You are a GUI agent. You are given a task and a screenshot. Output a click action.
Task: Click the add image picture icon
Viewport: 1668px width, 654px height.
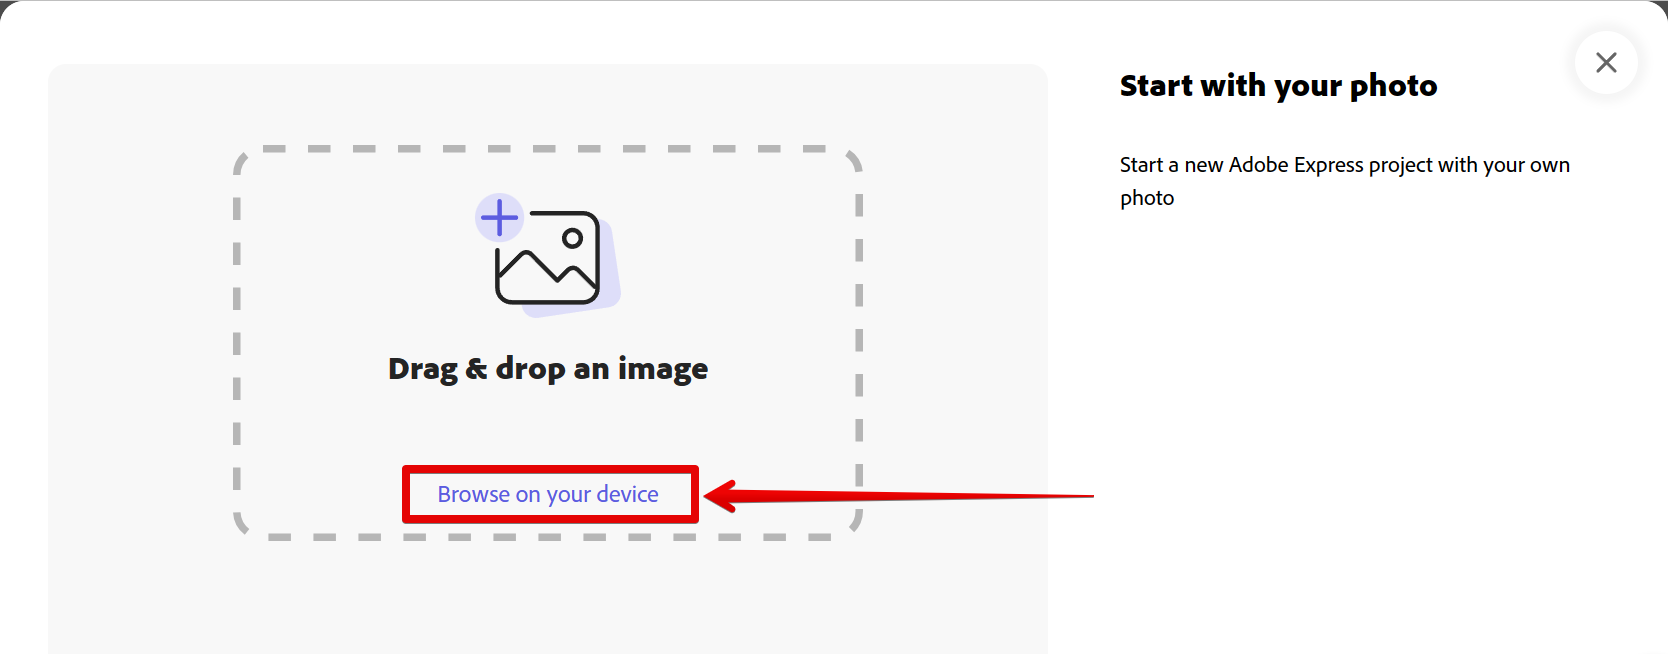click(547, 257)
